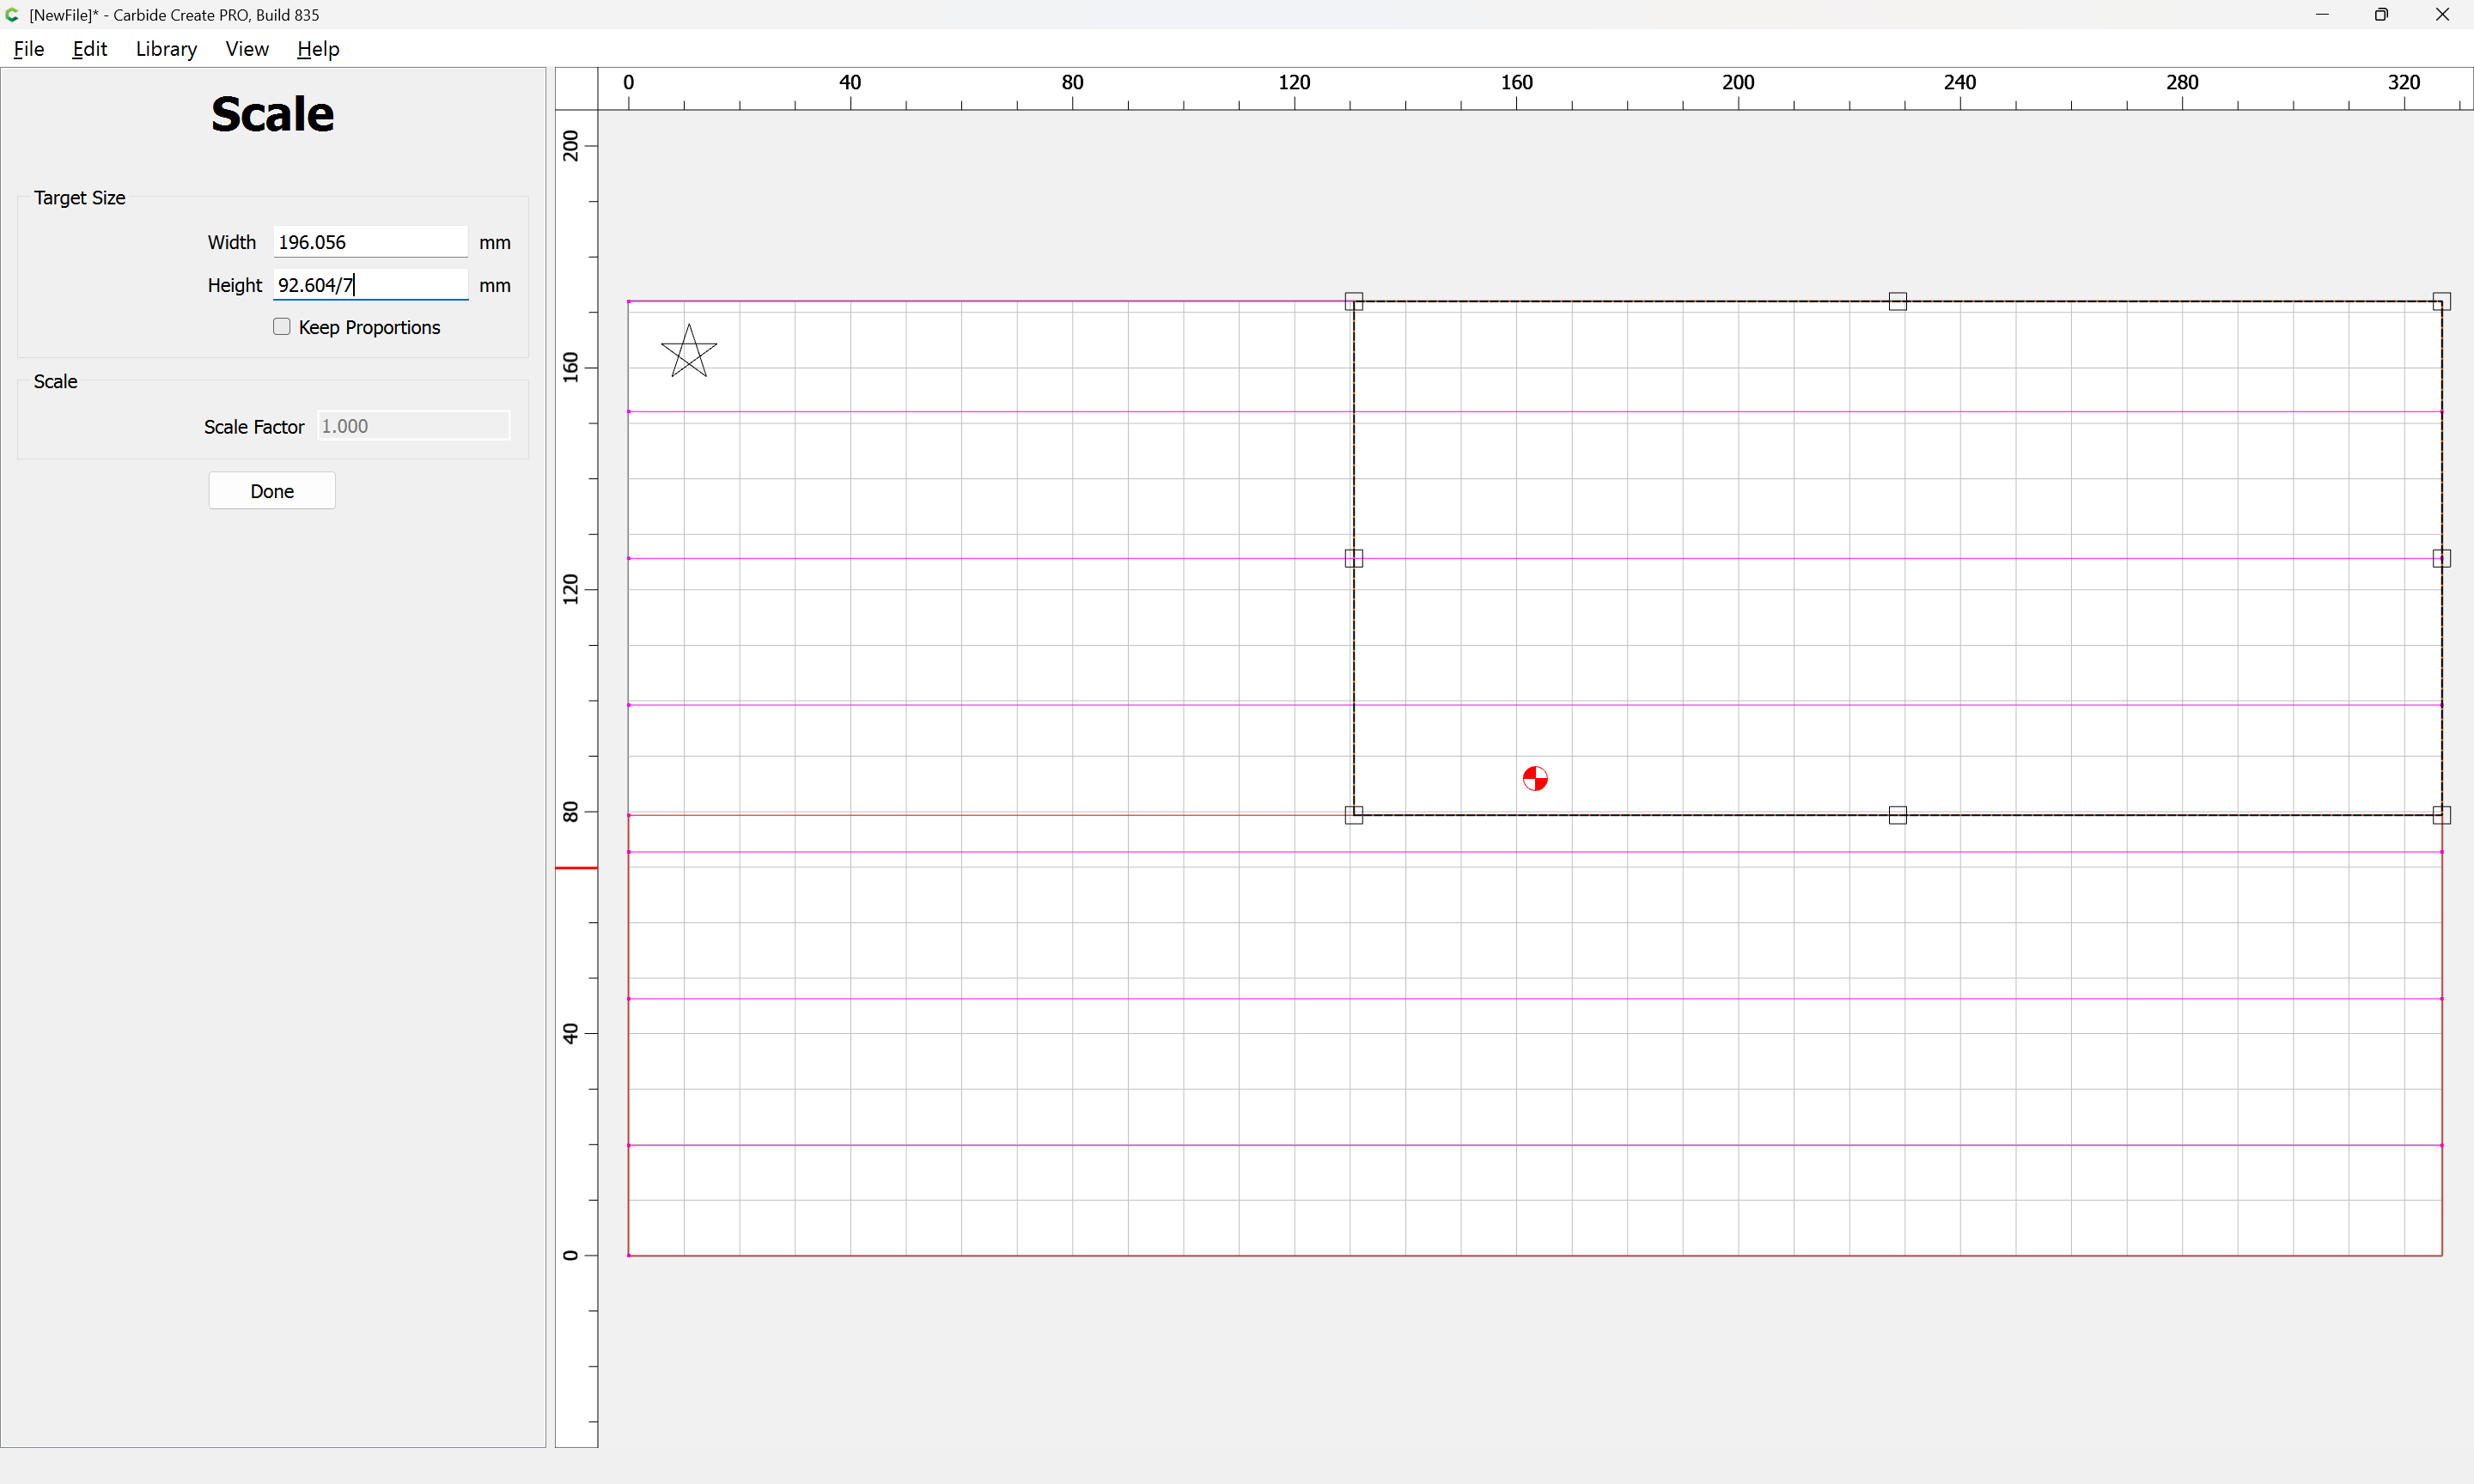
Task: Click the bottom-right selection resize handle
Action: (x=2440, y=815)
